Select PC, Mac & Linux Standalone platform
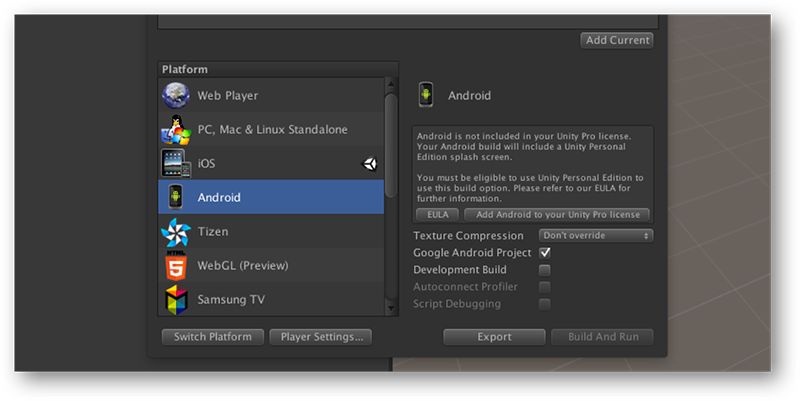The image size is (800, 401). (271, 130)
